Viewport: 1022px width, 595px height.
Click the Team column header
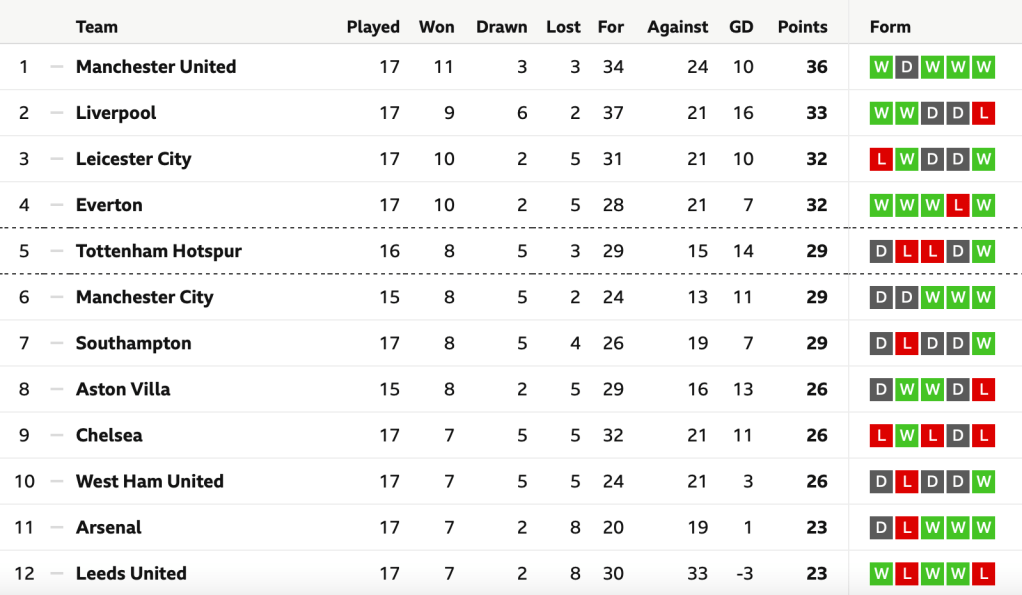(x=97, y=27)
